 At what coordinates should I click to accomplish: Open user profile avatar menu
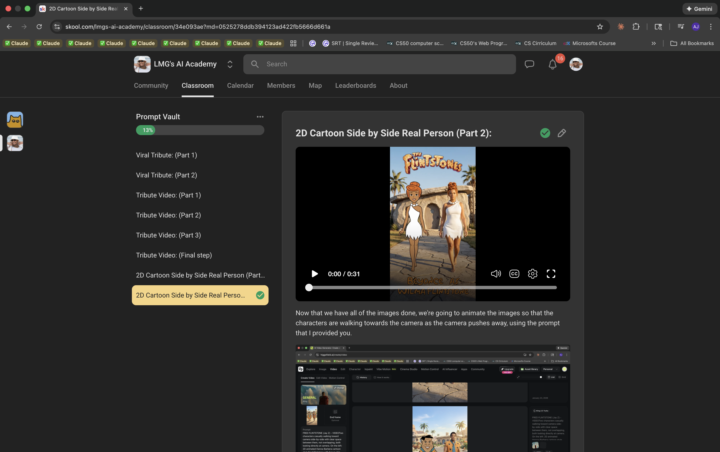click(x=576, y=64)
